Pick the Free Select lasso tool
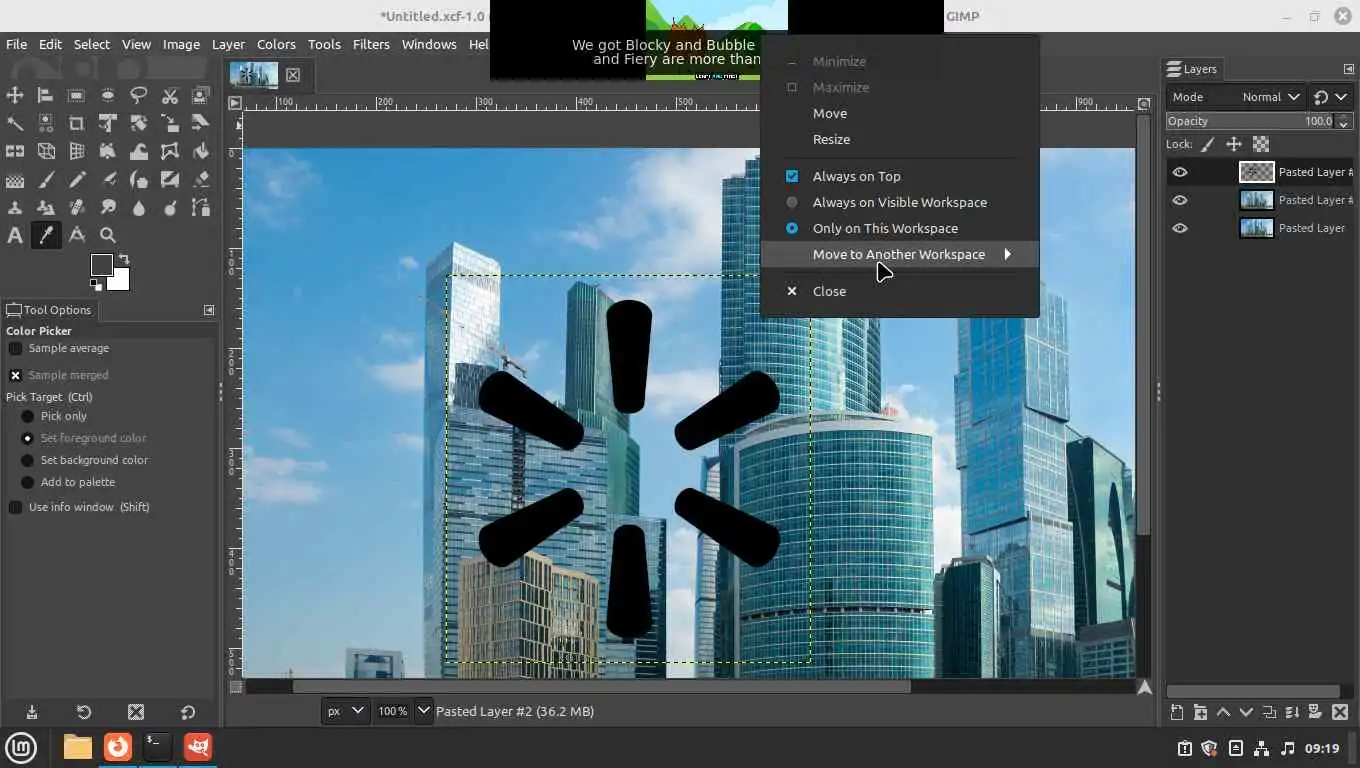 (139, 95)
